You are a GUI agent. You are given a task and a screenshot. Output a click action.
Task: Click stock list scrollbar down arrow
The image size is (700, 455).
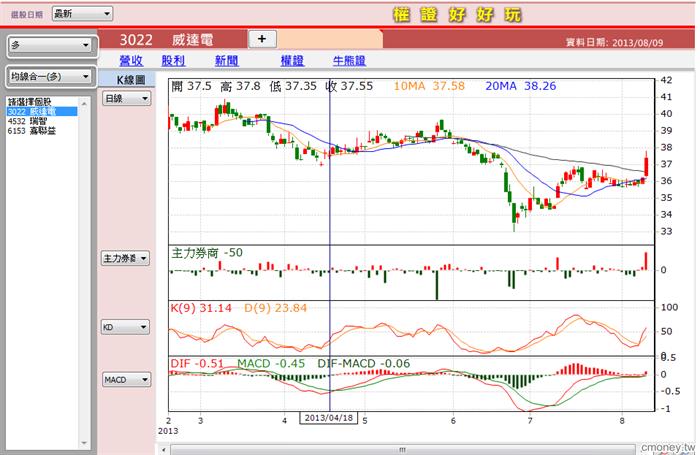tap(84, 443)
